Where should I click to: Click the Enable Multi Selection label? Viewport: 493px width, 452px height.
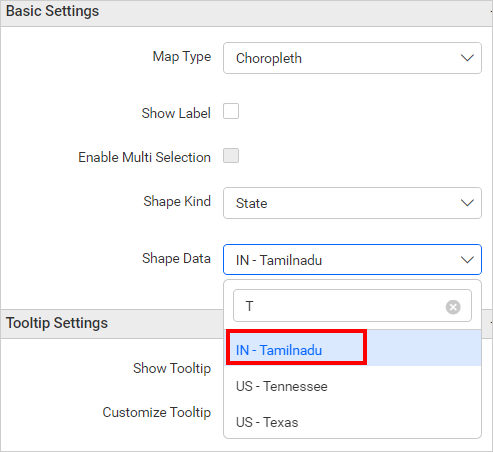pos(144,157)
